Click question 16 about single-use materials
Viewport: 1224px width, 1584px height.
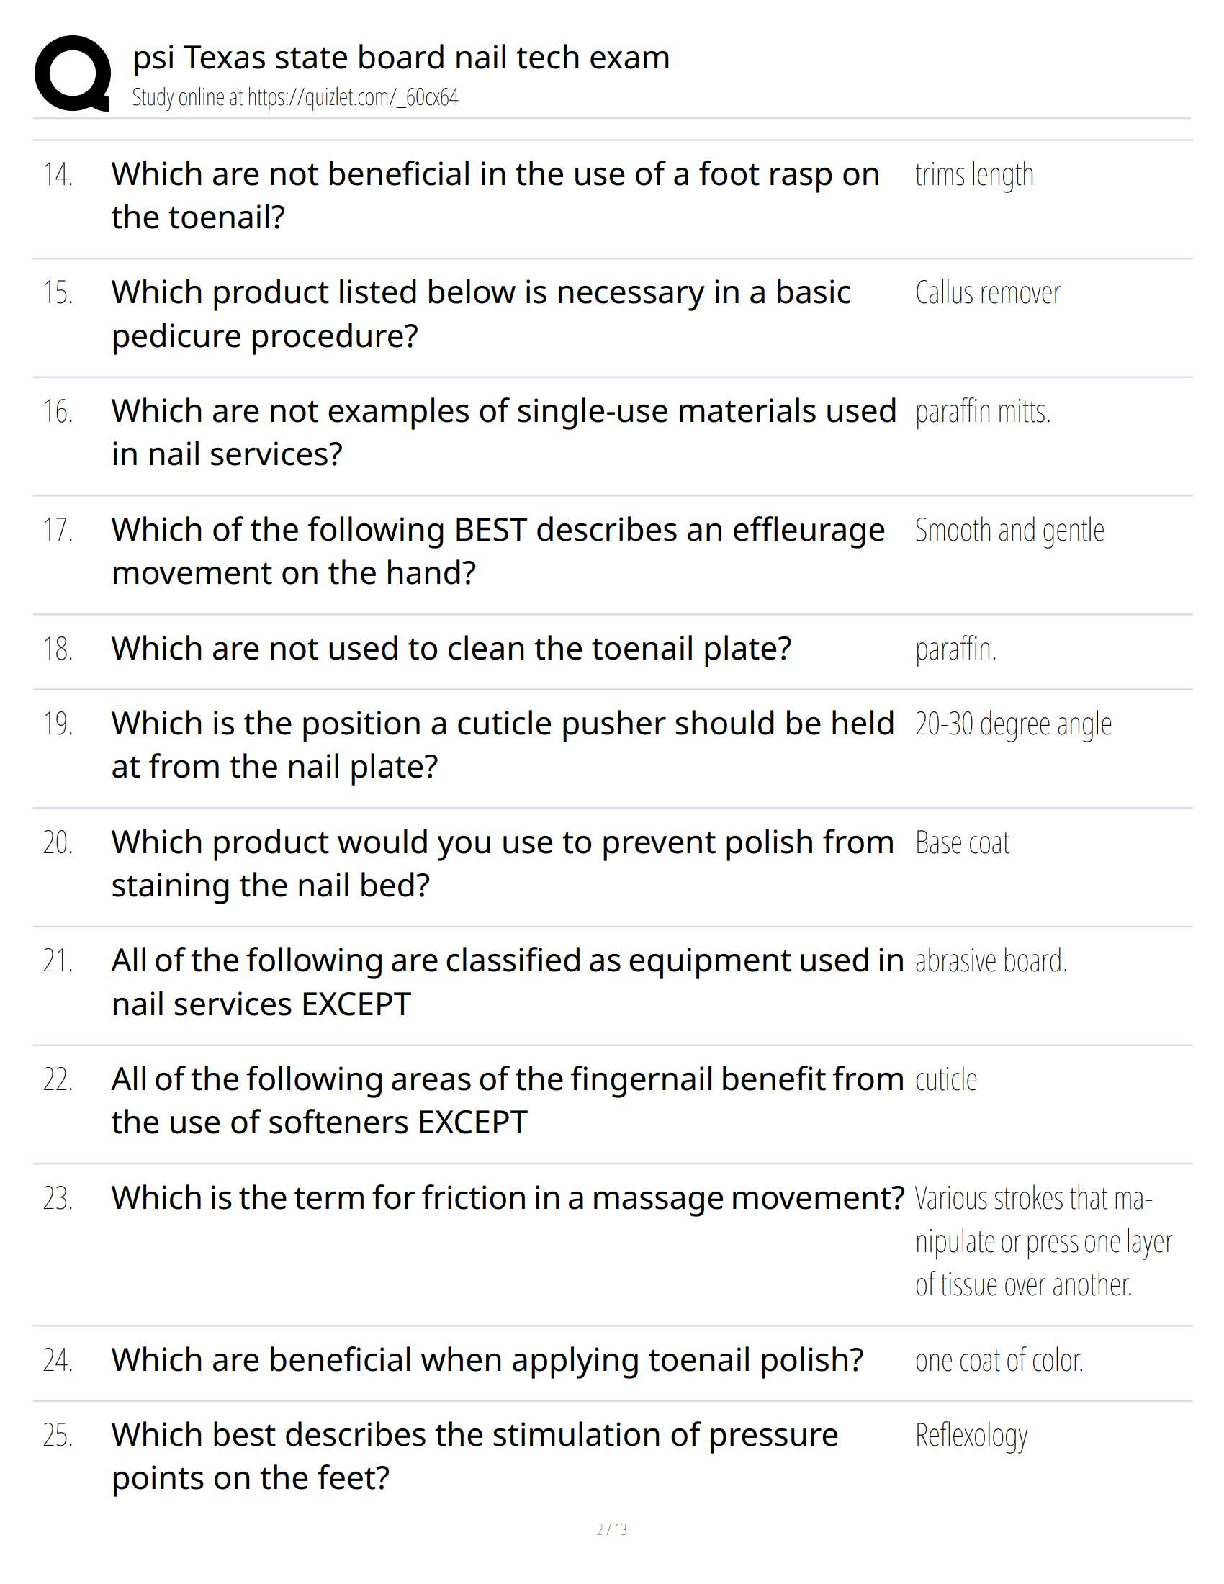tap(503, 432)
